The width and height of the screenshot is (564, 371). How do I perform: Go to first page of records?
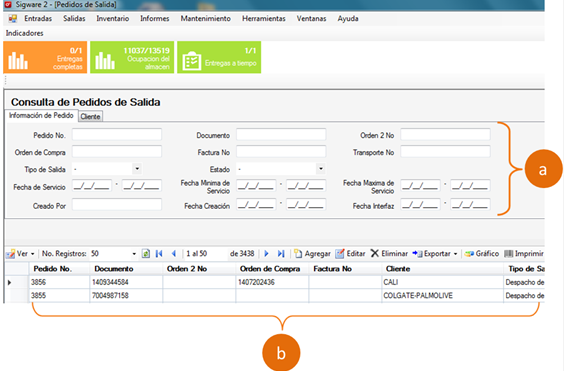coord(159,254)
